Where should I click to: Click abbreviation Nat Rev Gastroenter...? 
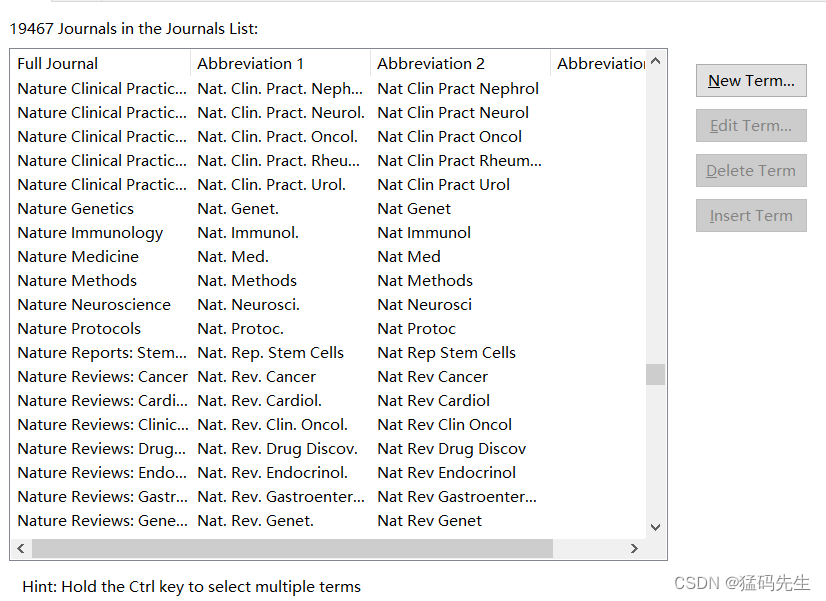457,497
